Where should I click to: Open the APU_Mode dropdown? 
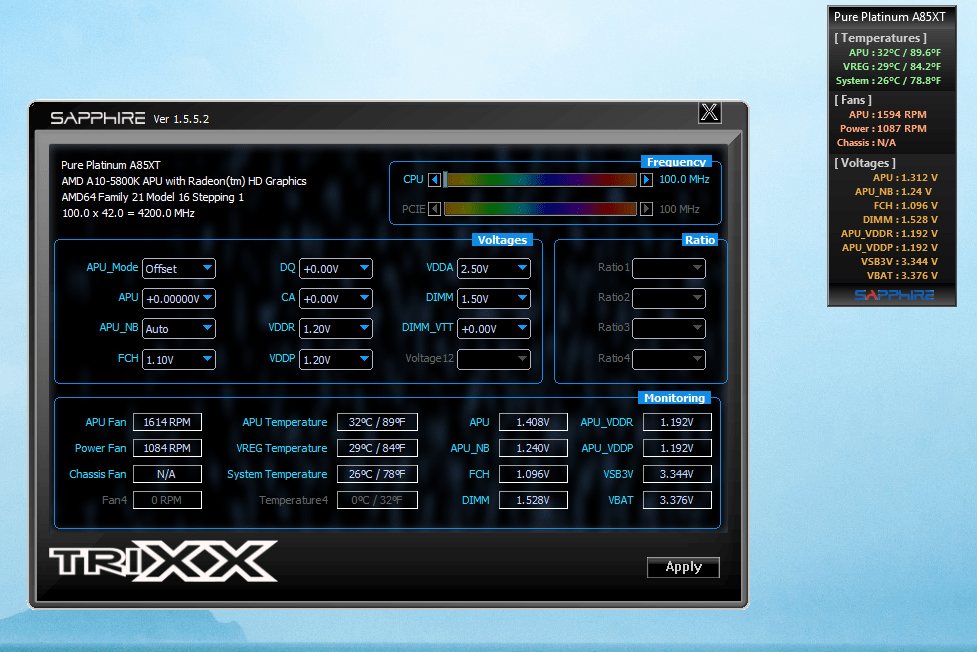(179, 269)
